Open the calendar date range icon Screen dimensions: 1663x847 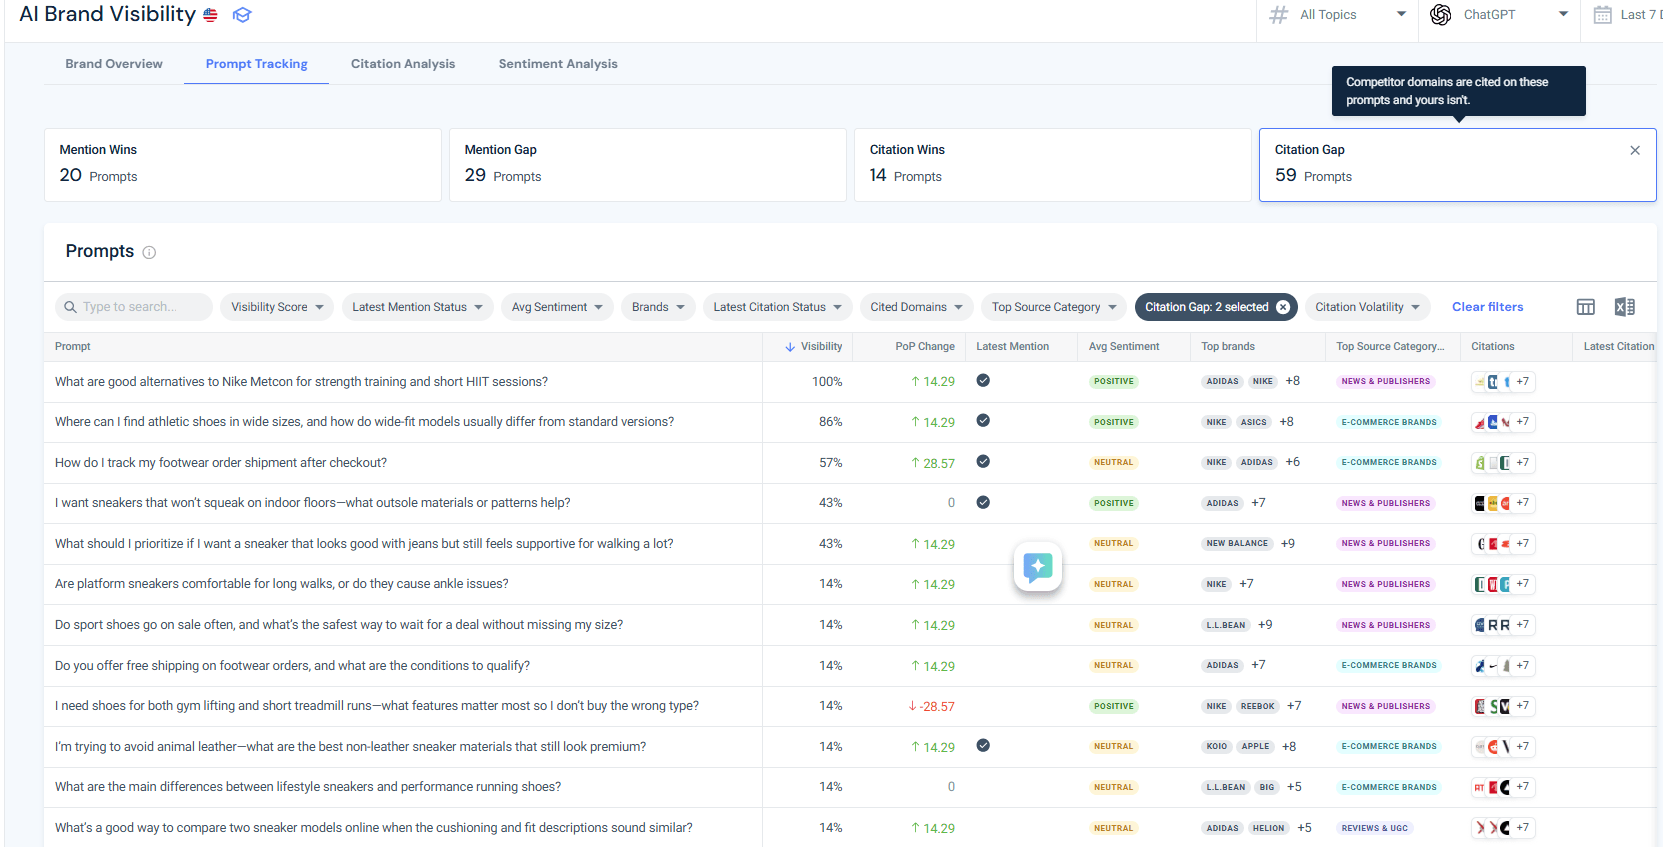click(1602, 15)
